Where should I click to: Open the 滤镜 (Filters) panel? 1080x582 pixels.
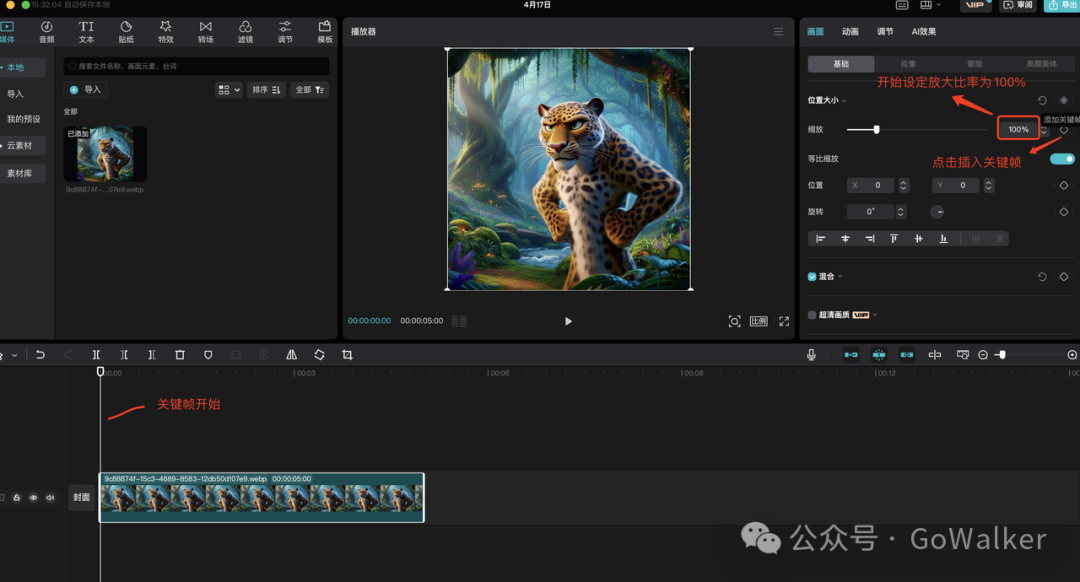(x=245, y=31)
